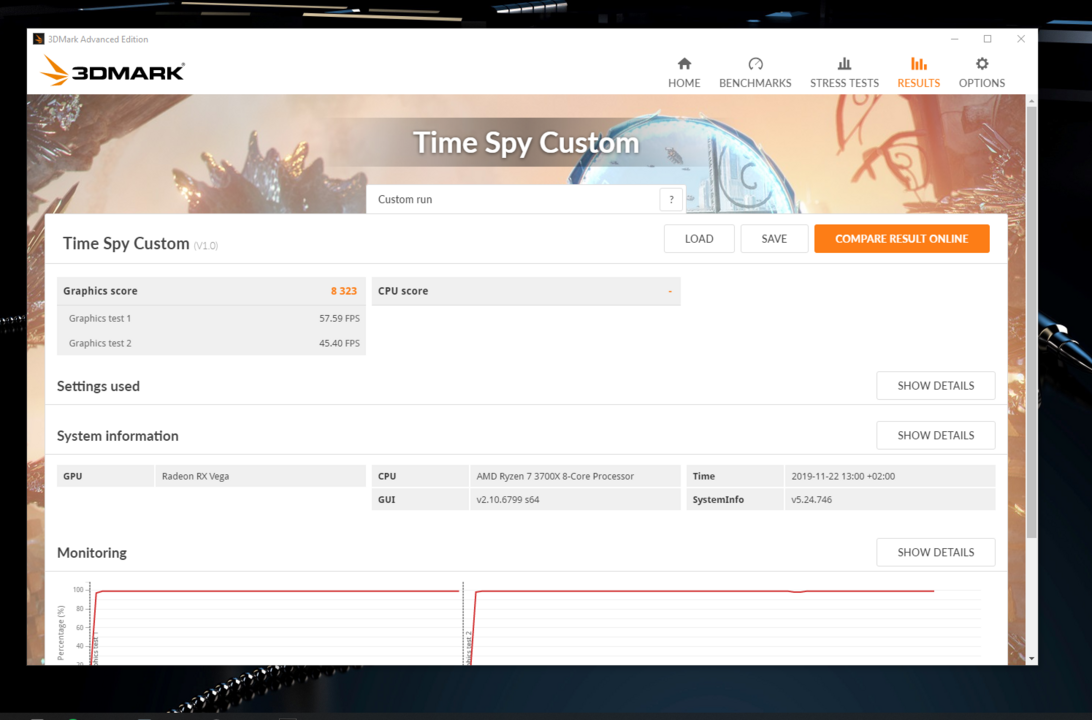The image size is (1092, 720).
Task: Click the CPU score row
Action: pyautogui.click(x=526, y=291)
